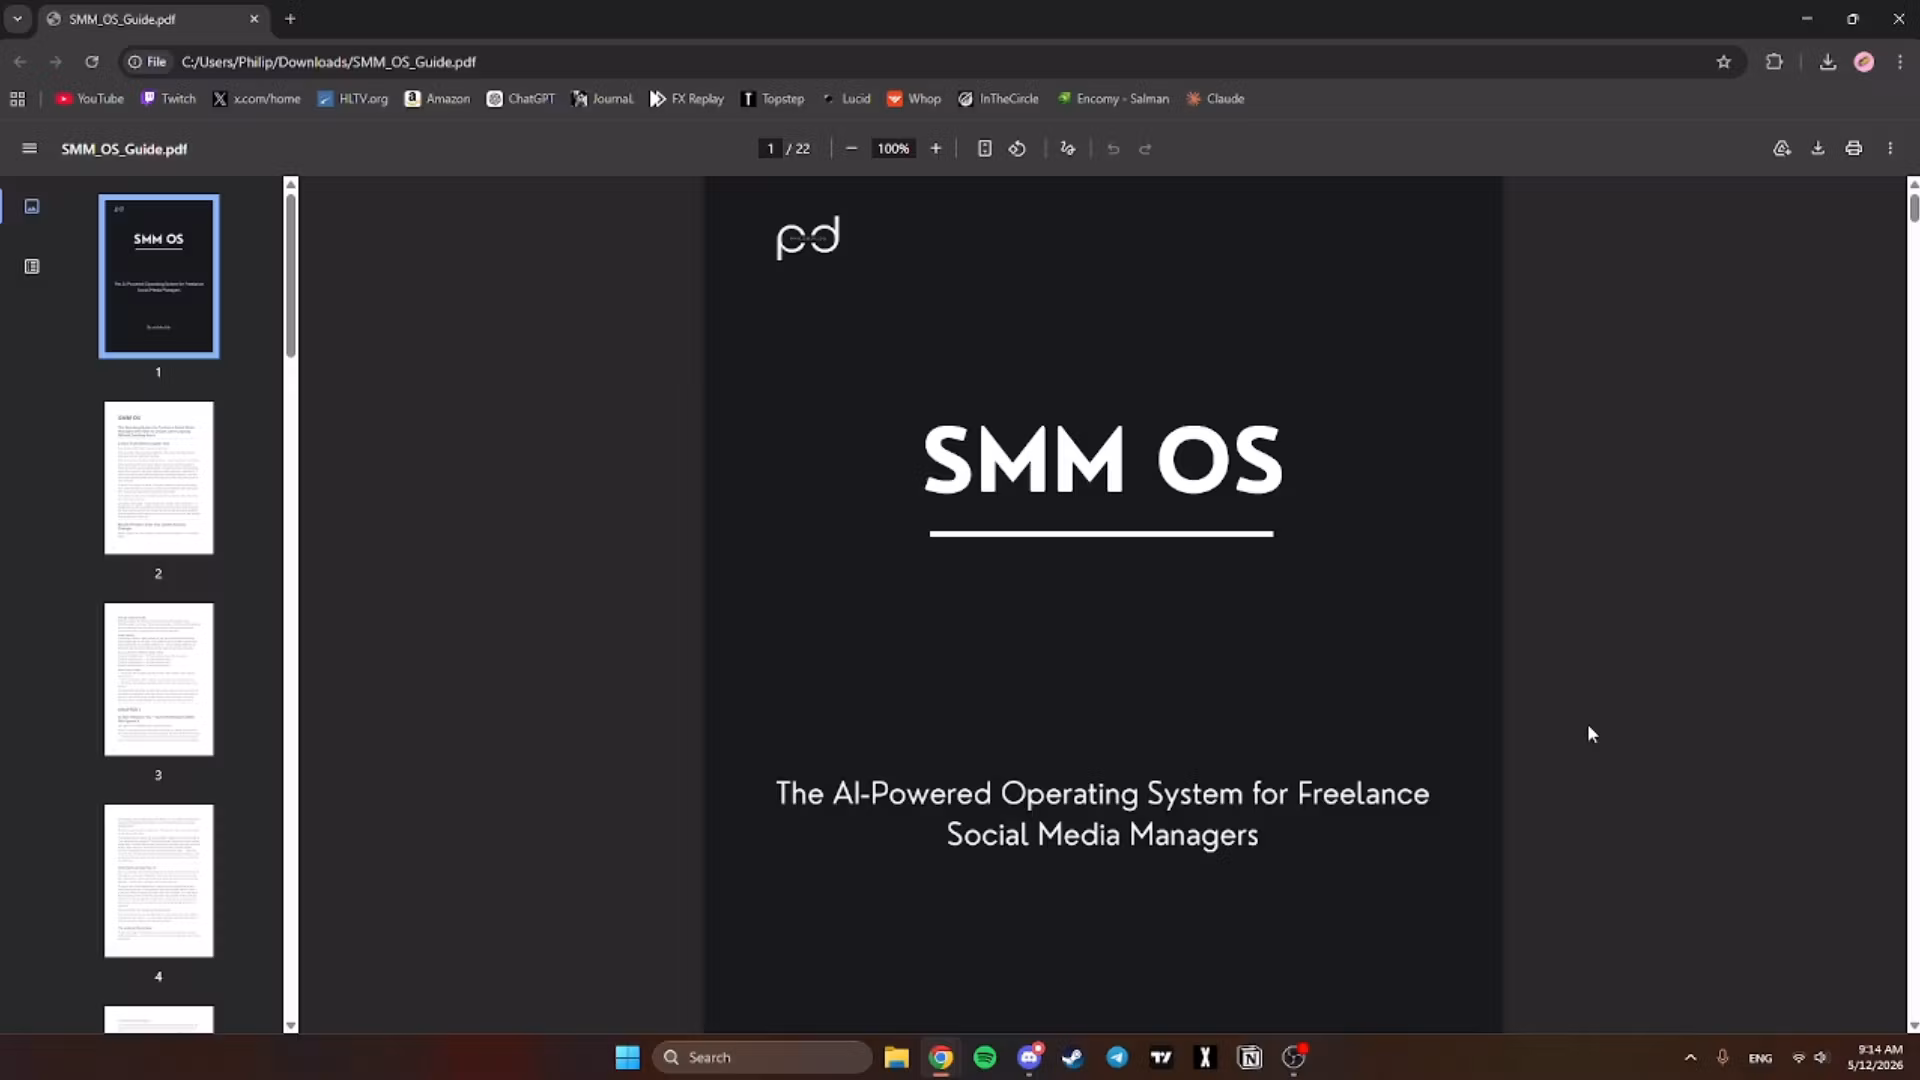Open the Whop bookmark
1920x1080 pixels.
pos(914,99)
